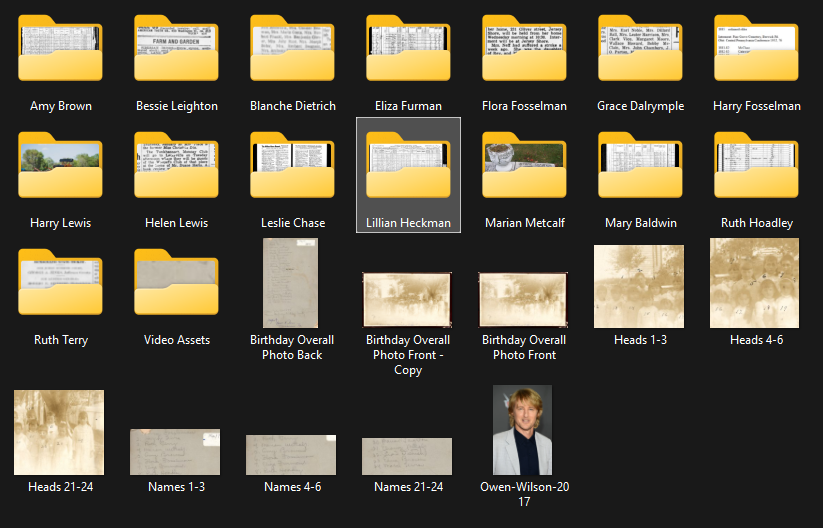Click the "Grace Dalrymple" label text
Viewport: 823px width, 528px height.
click(640, 106)
